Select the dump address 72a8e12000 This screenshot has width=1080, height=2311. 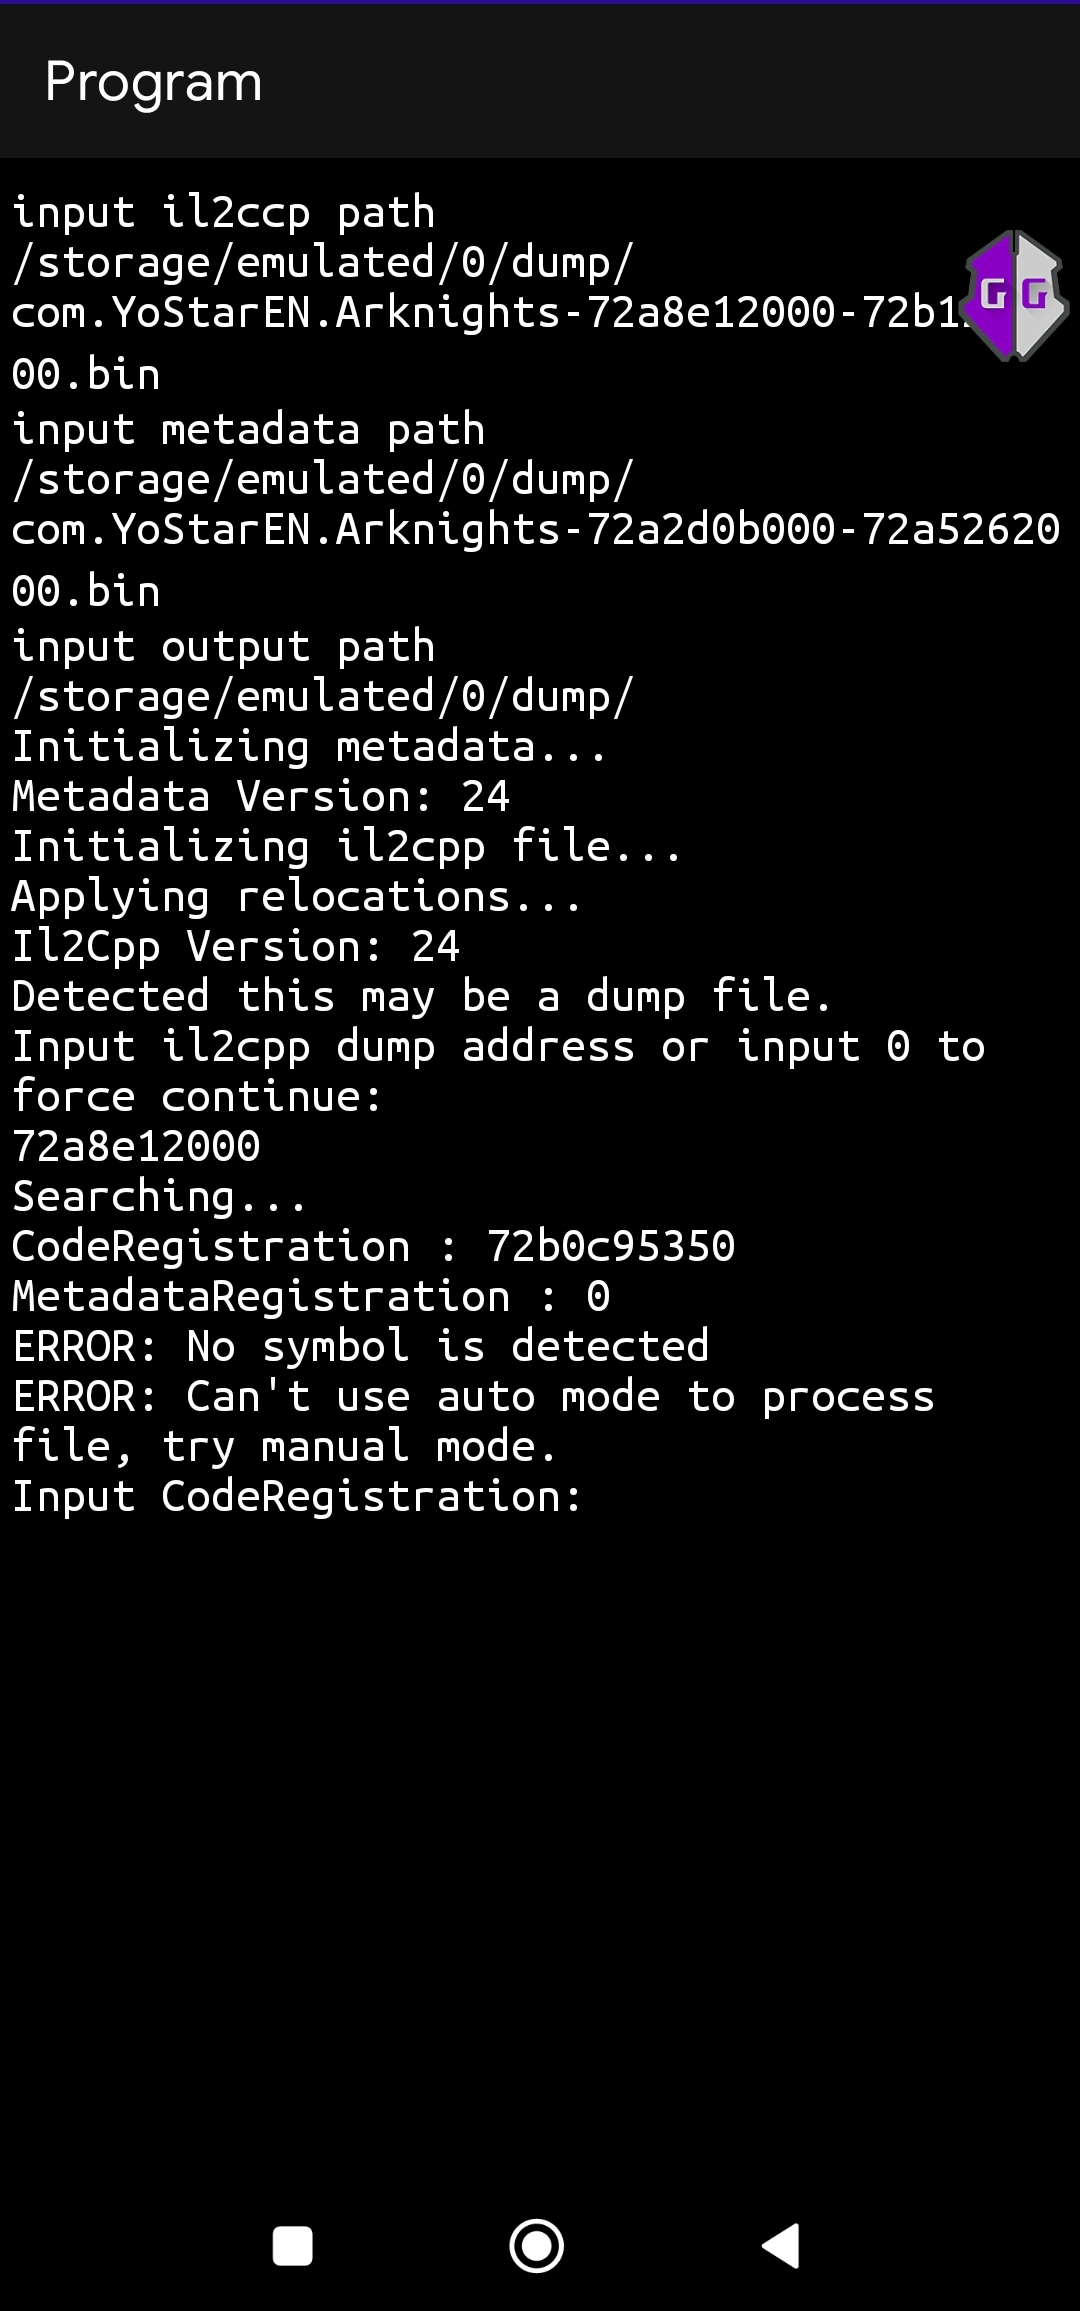click(x=134, y=1145)
